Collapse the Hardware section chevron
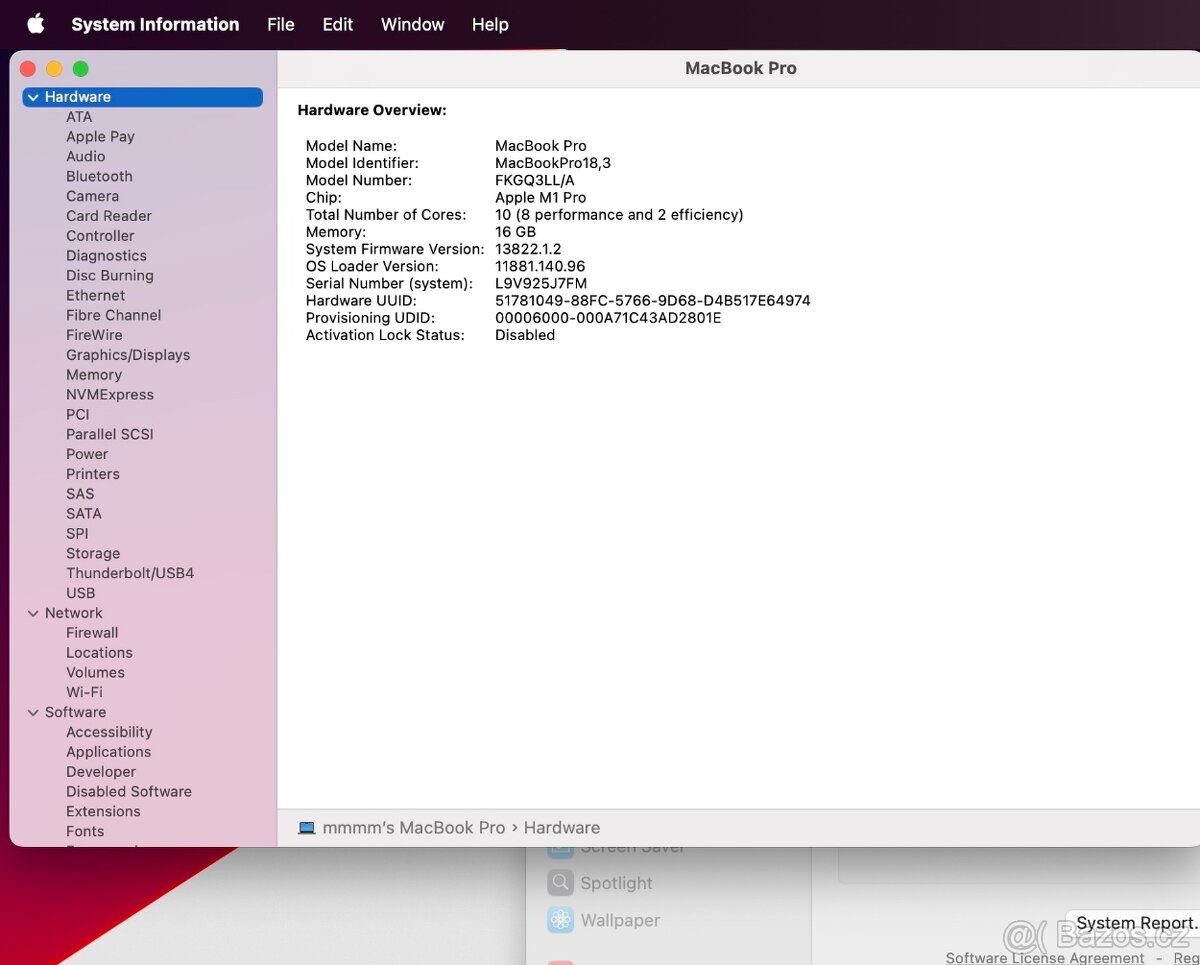1200x965 pixels. [x=33, y=97]
